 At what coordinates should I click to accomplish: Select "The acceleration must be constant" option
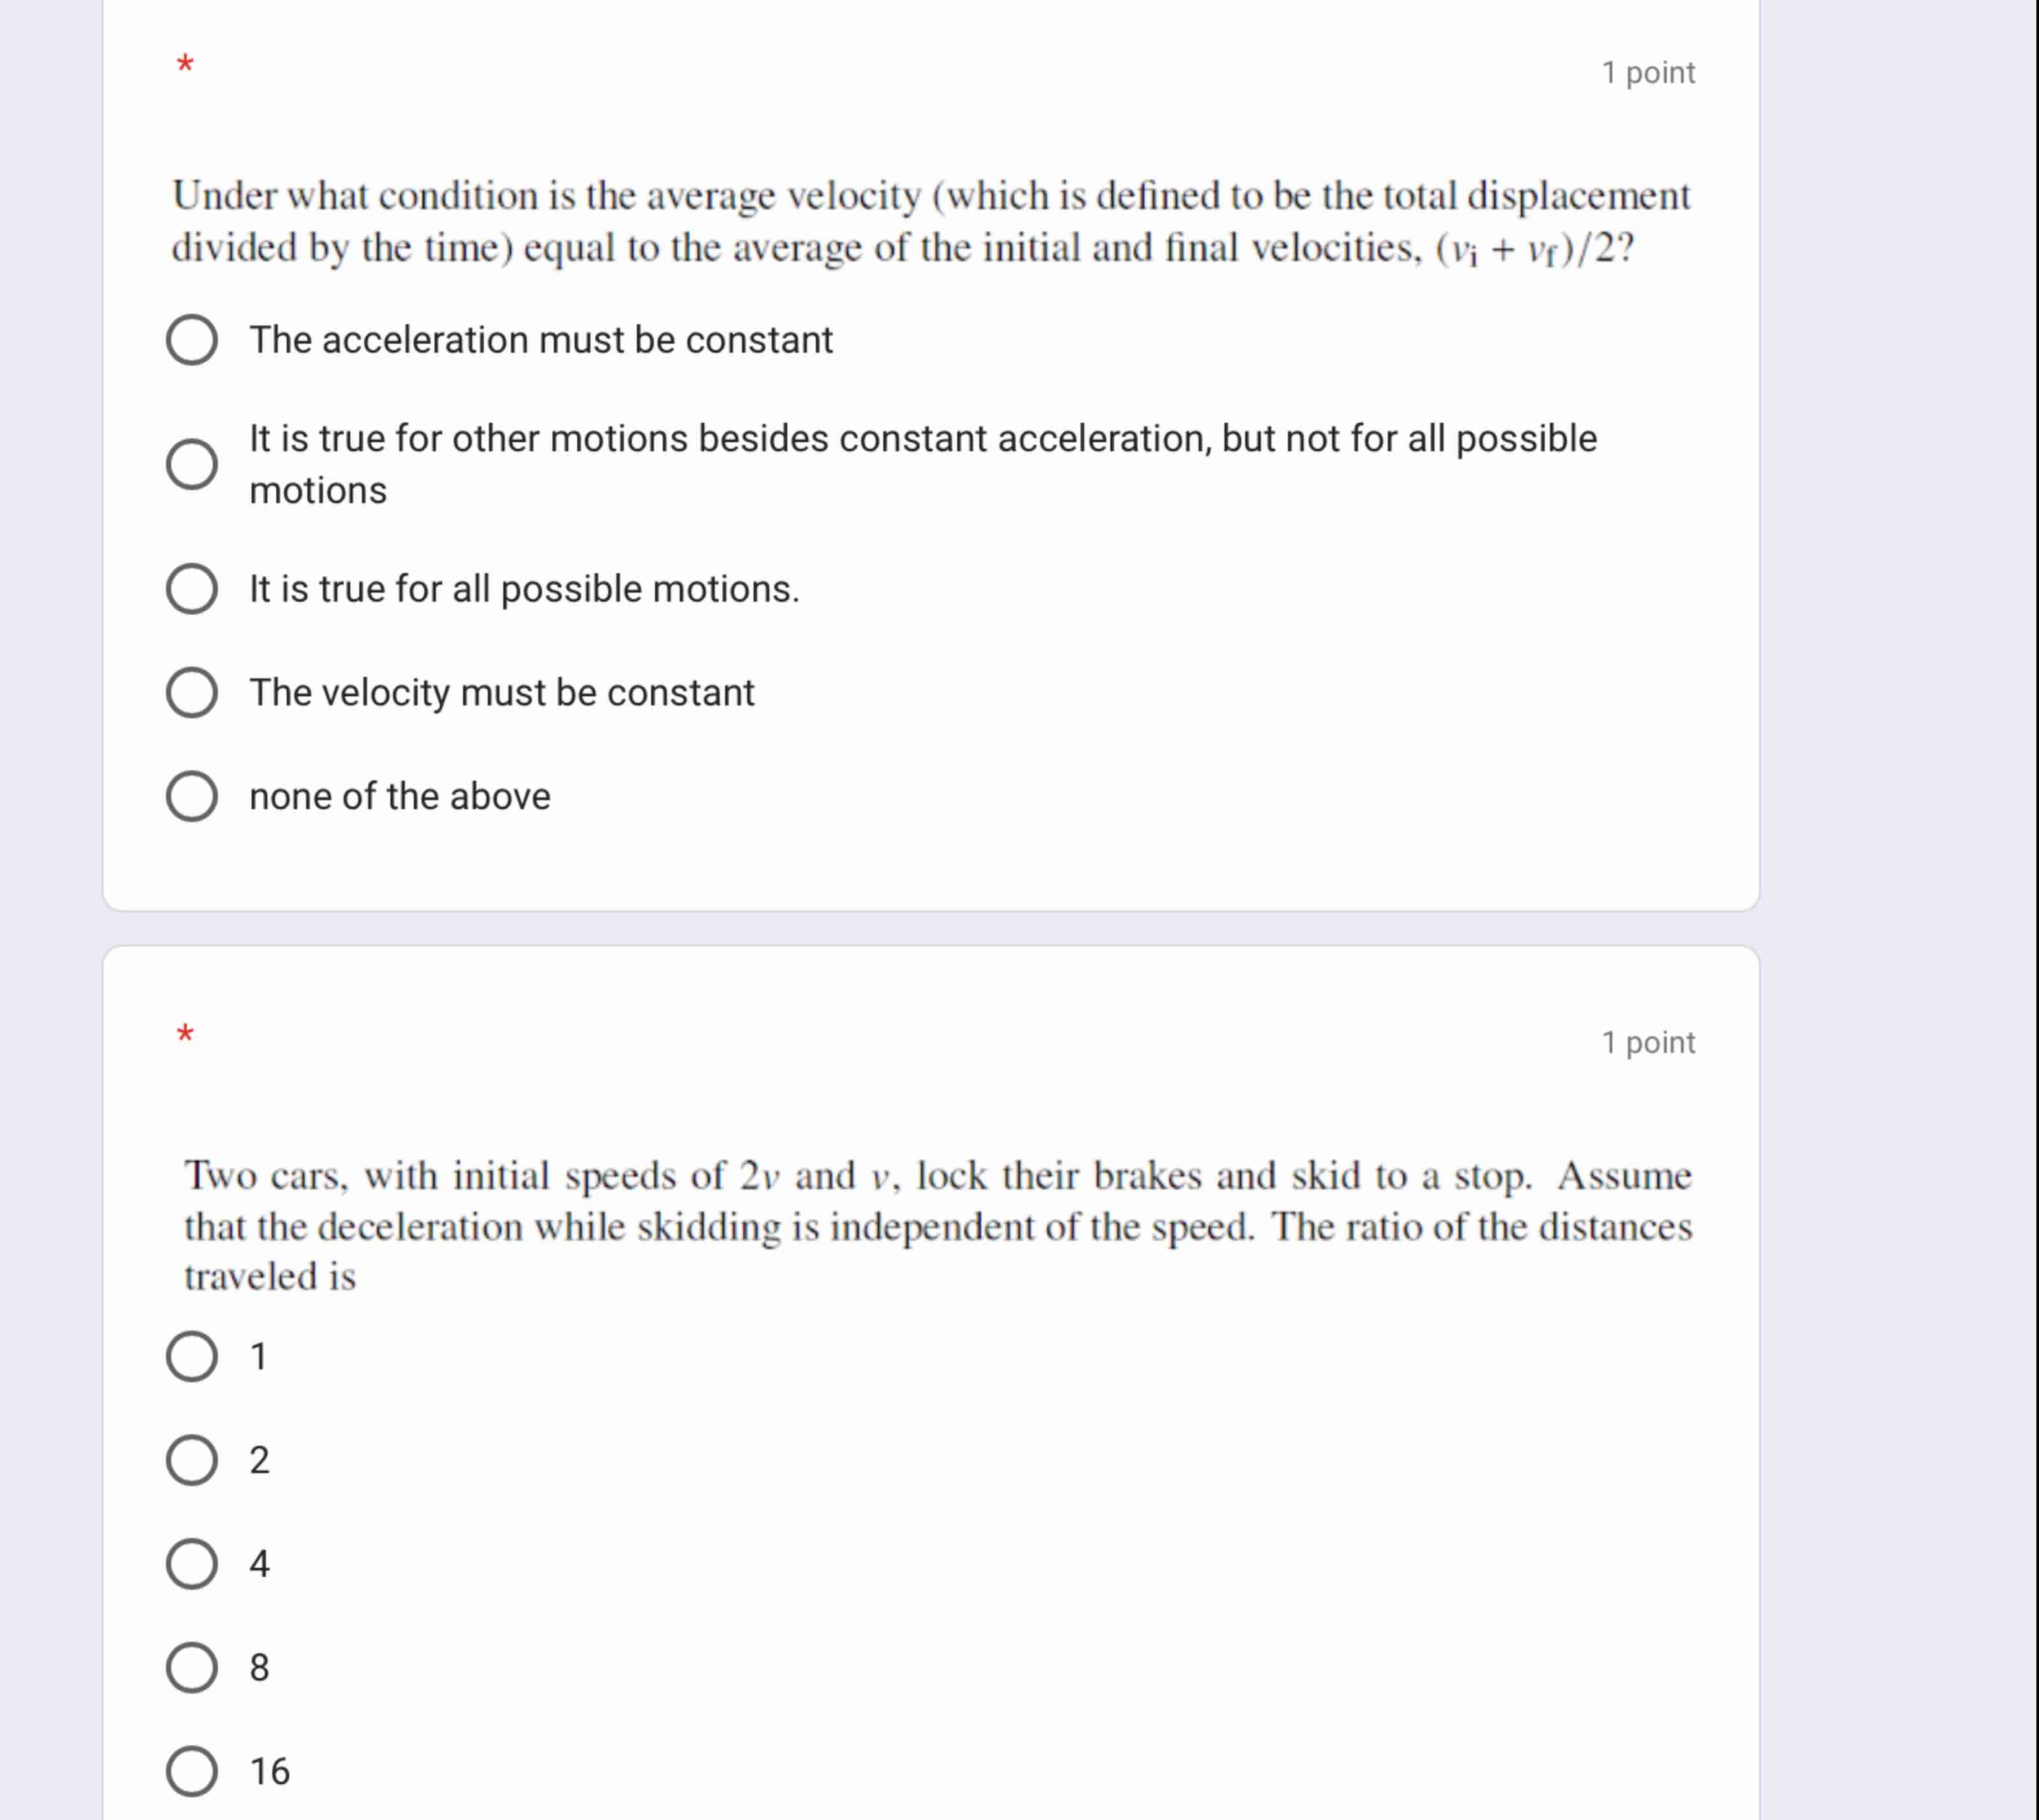pos(193,339)
